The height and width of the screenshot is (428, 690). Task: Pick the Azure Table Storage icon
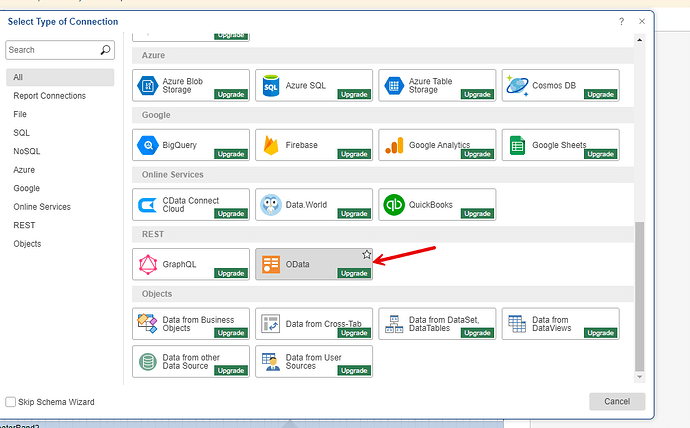pos(394,85)
